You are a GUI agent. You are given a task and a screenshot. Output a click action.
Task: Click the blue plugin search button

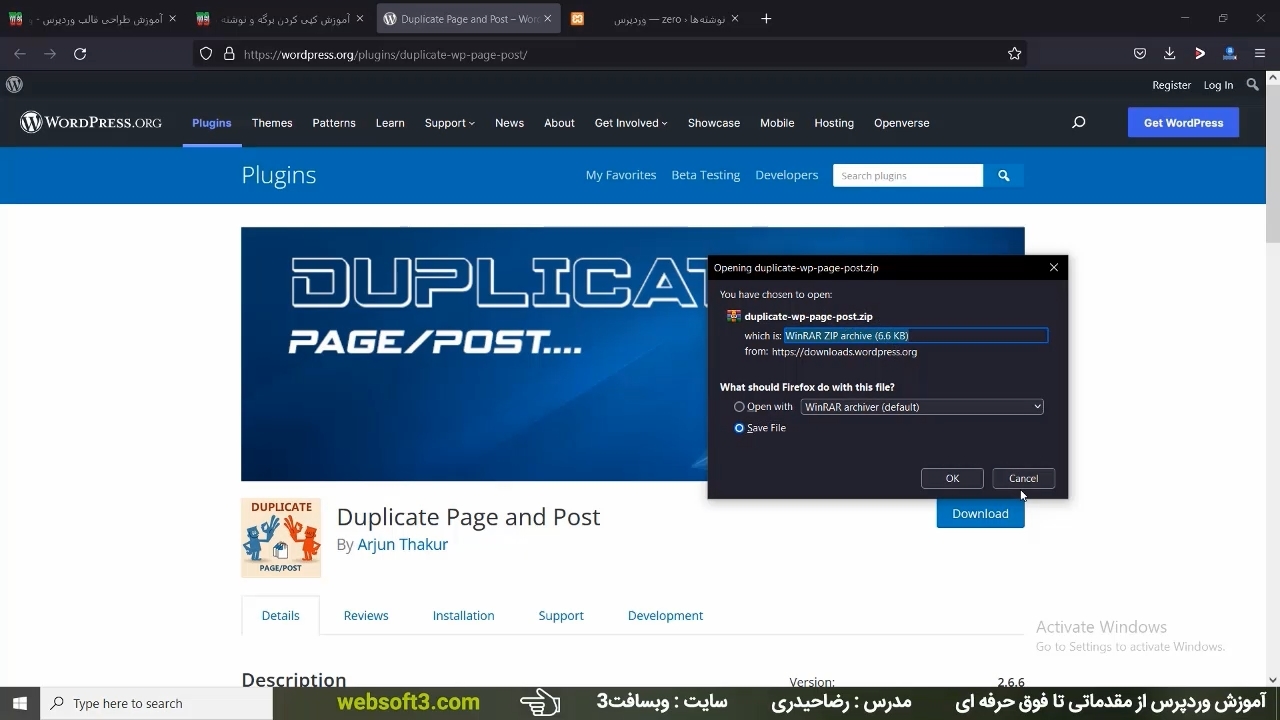[x=1003, y=176]
